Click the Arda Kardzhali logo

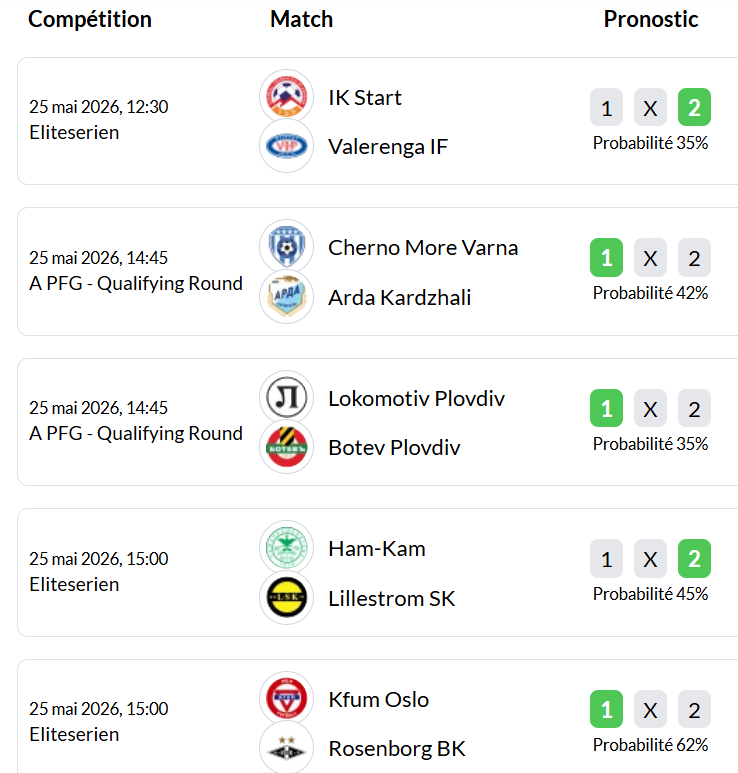286,297
